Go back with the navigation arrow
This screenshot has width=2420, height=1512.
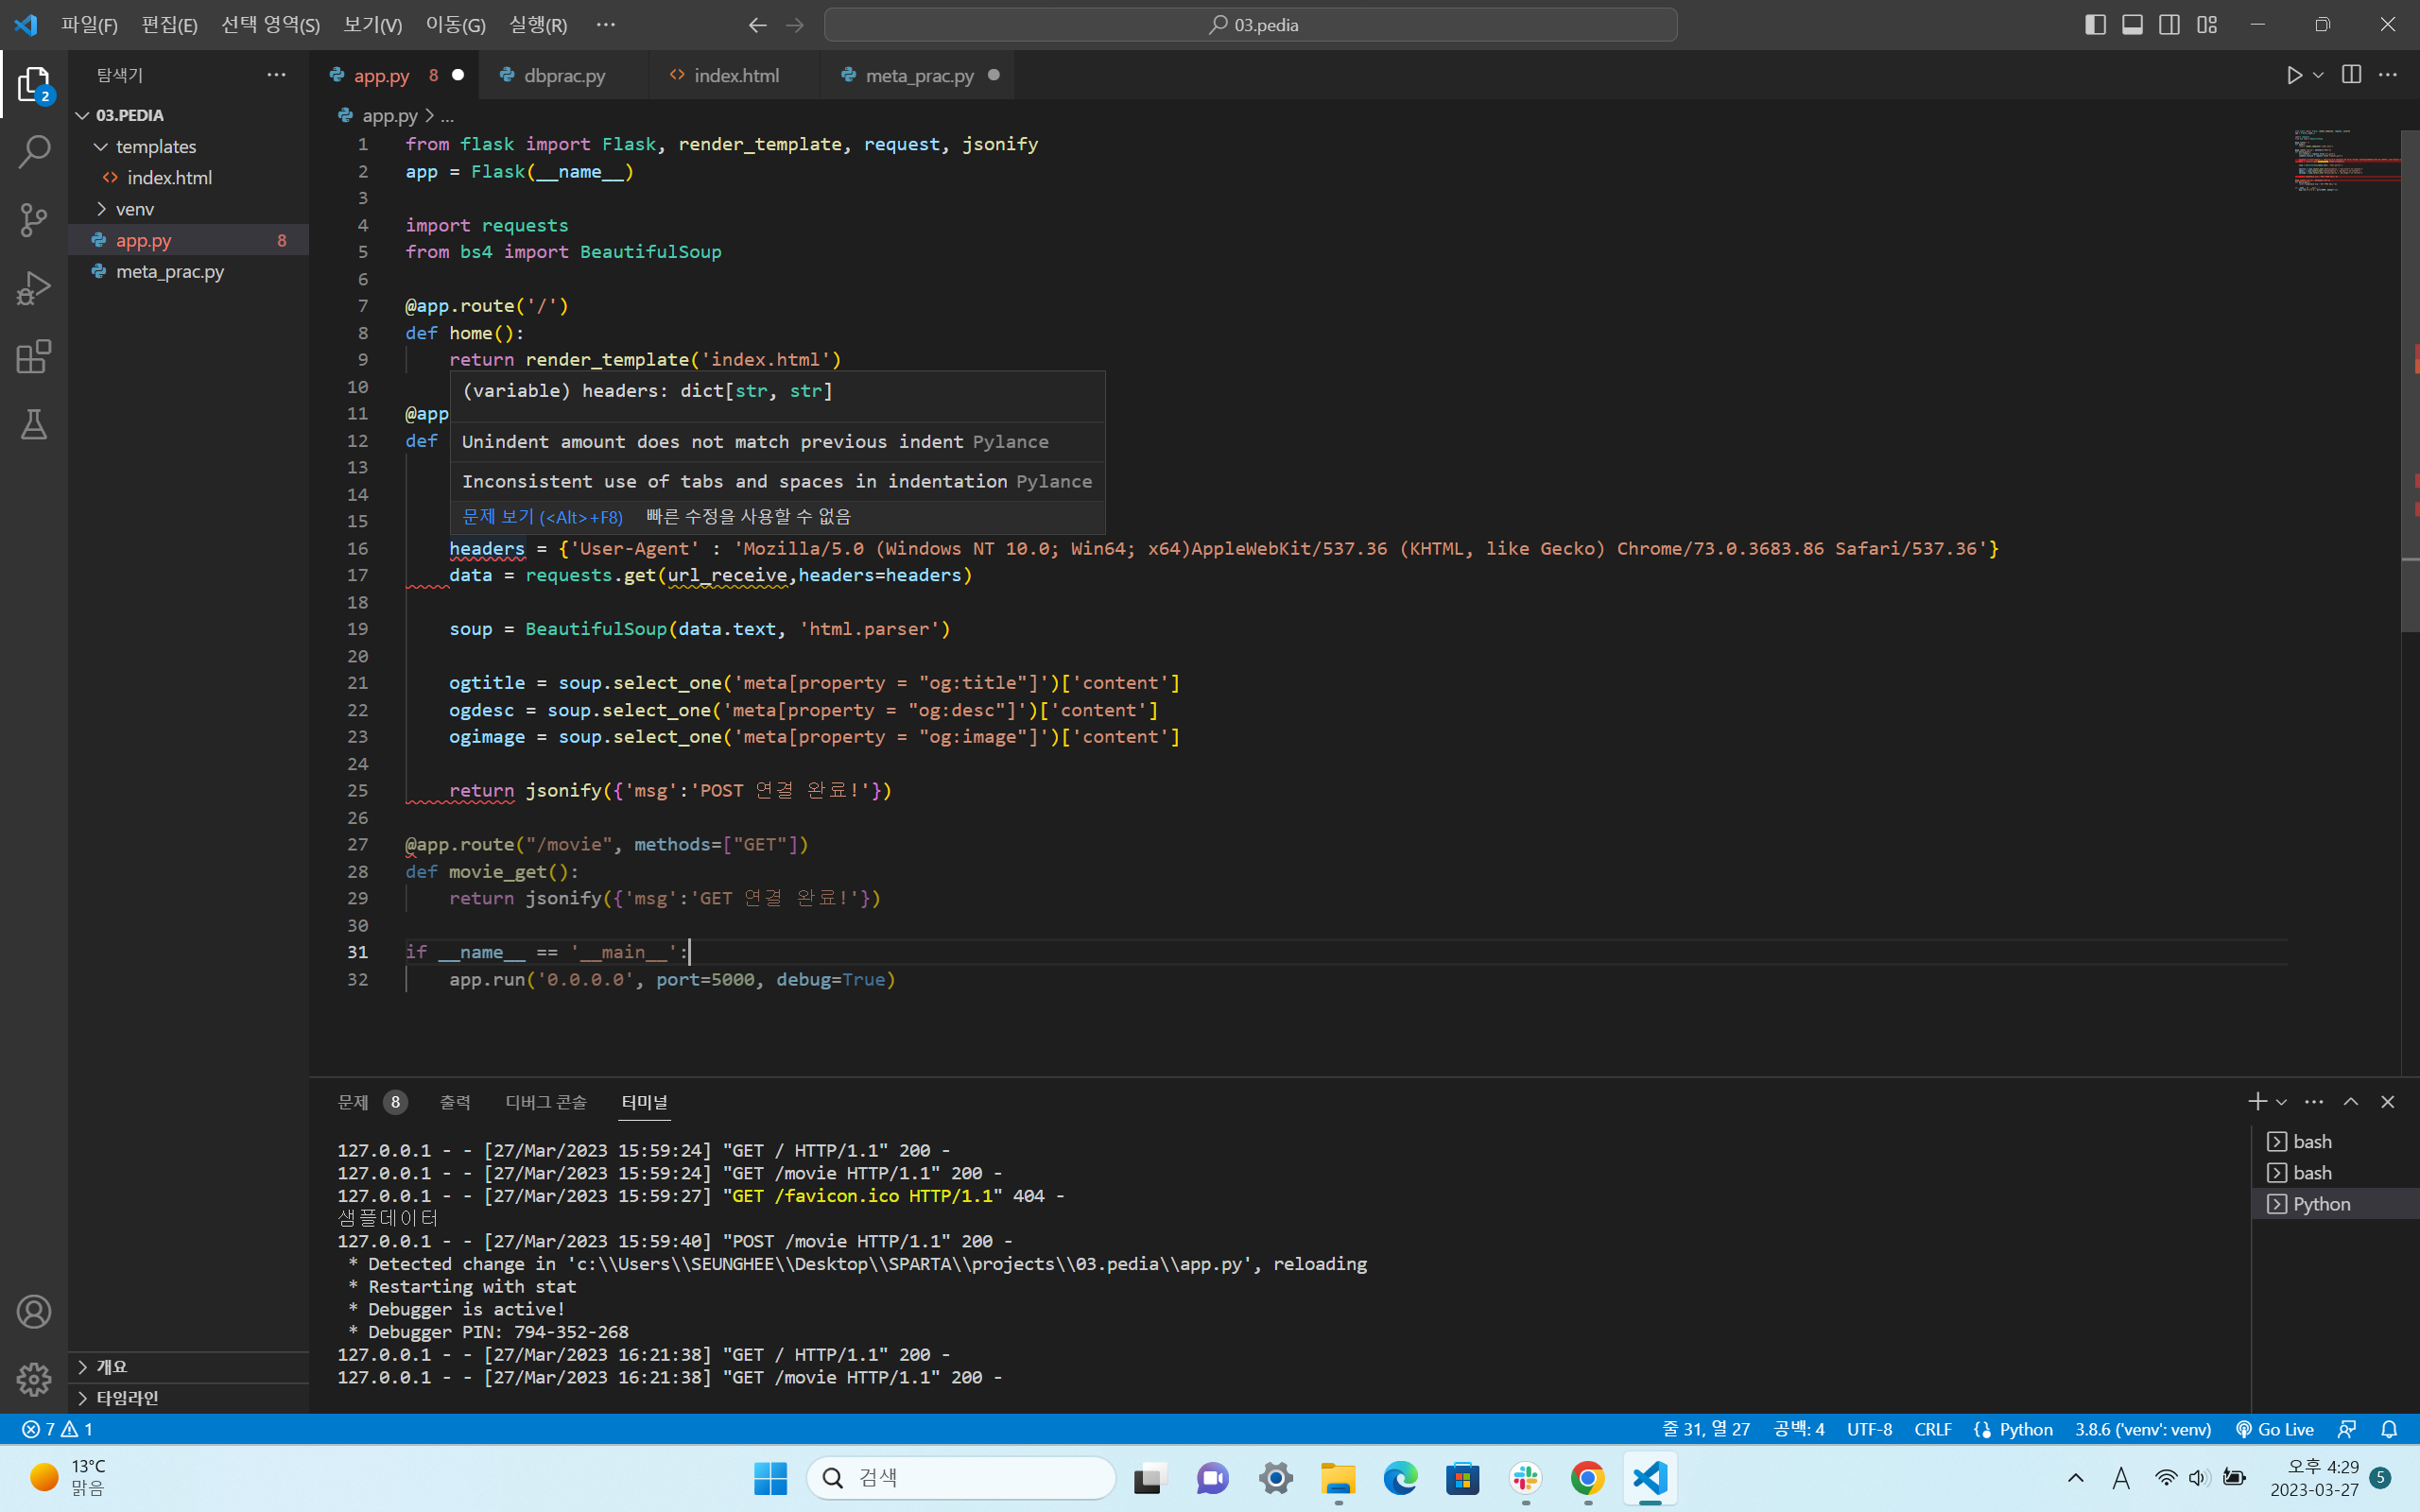point(758,25)
